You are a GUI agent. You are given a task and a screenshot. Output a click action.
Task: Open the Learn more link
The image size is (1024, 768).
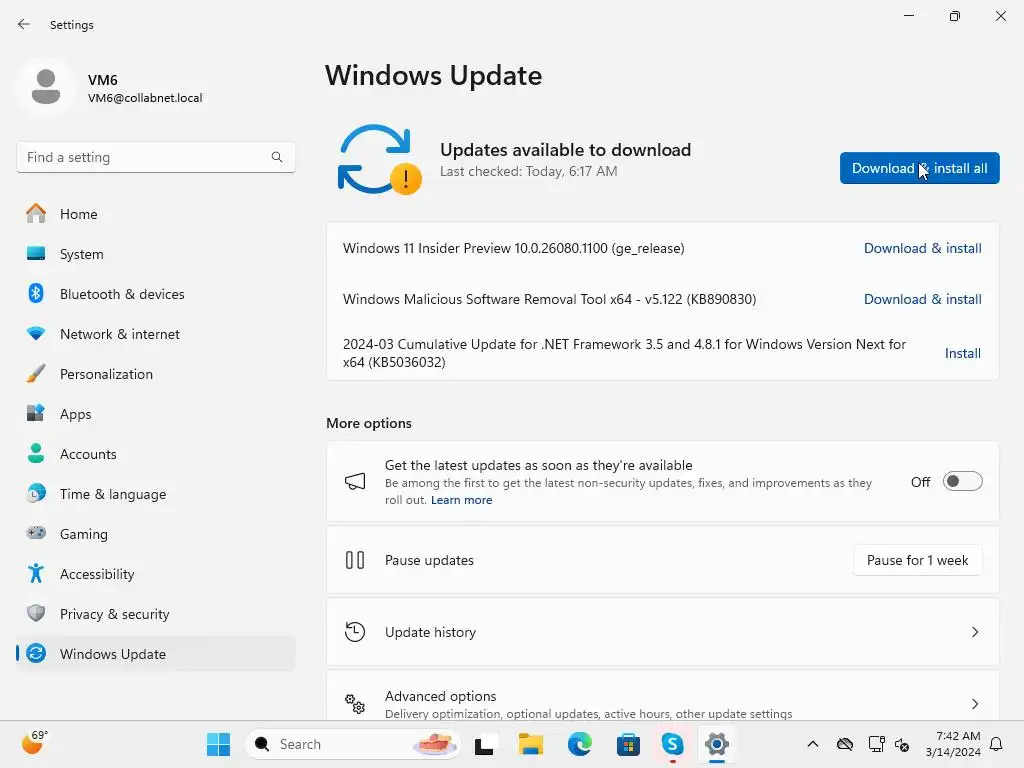461,500
